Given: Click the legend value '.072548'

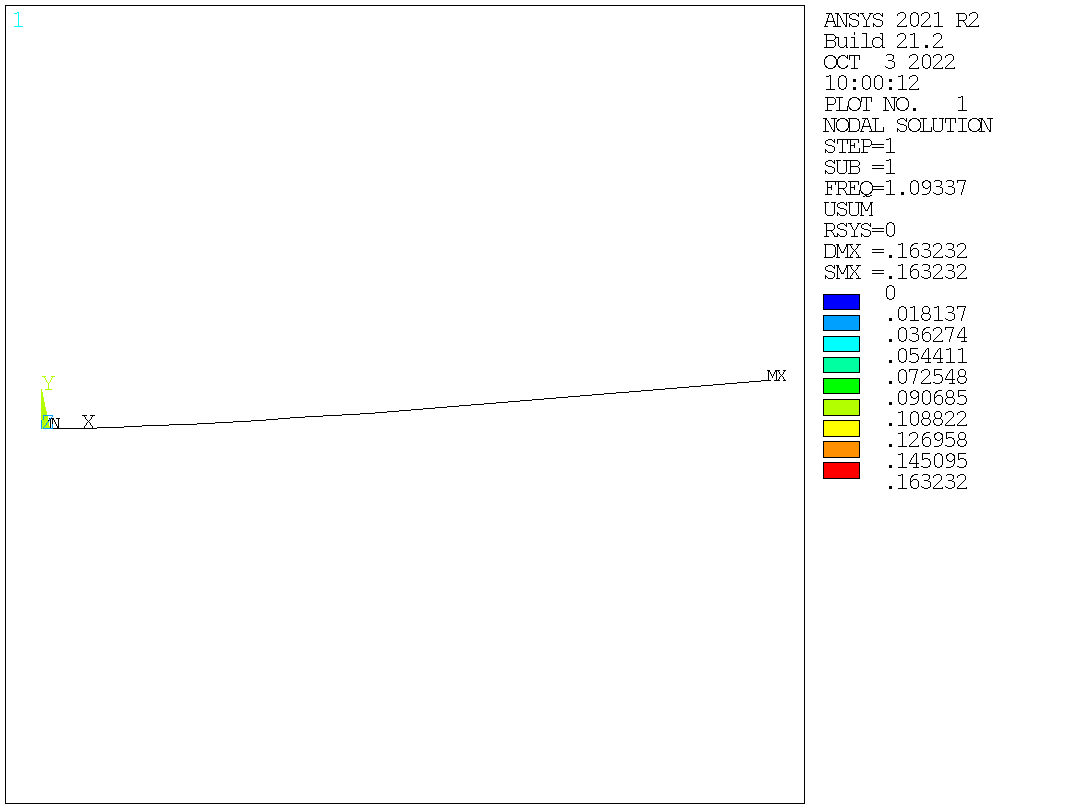Looking at the screenshot, I should pyautogui.click(x=927, y=377).
